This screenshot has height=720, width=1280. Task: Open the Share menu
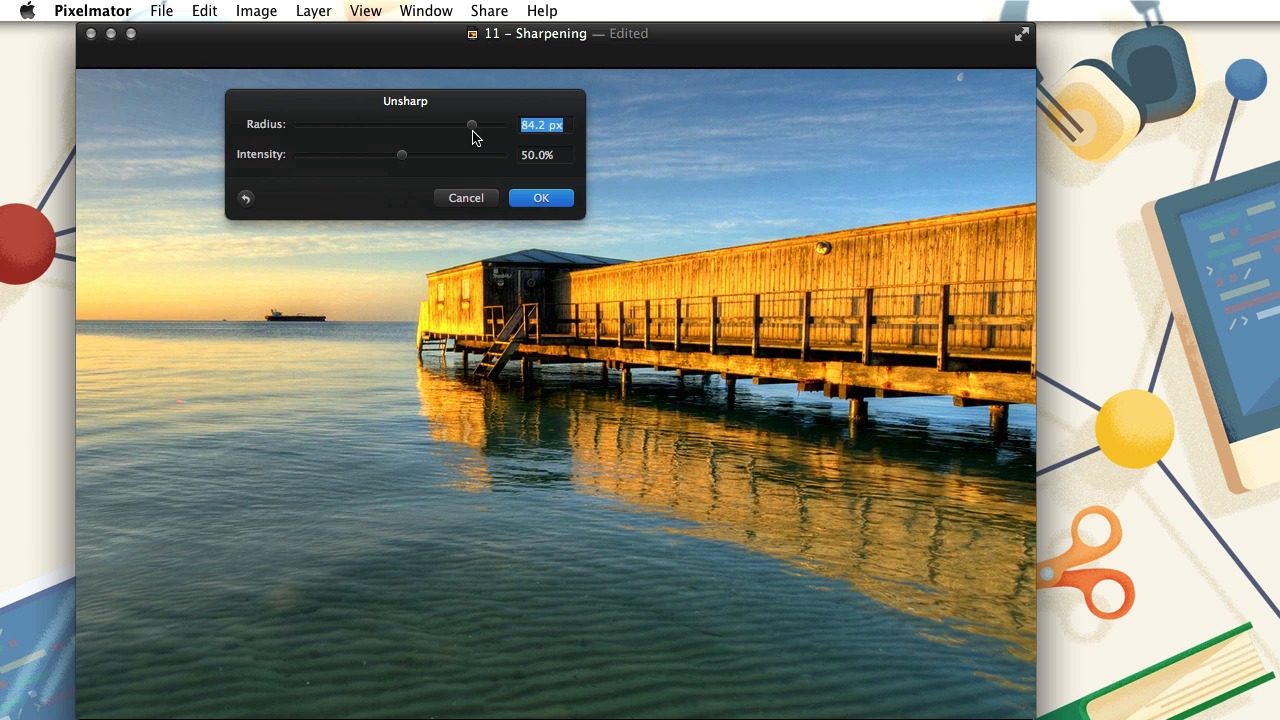[x=489, y=11]
